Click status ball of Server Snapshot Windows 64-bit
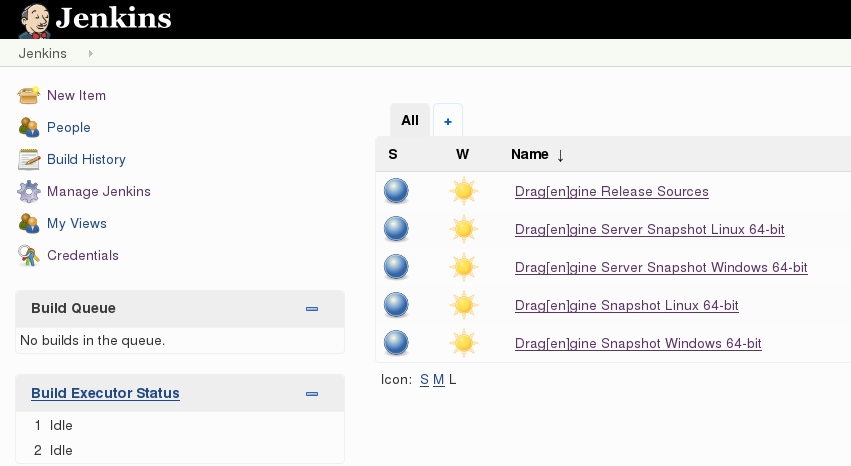 tap(396, 267)
